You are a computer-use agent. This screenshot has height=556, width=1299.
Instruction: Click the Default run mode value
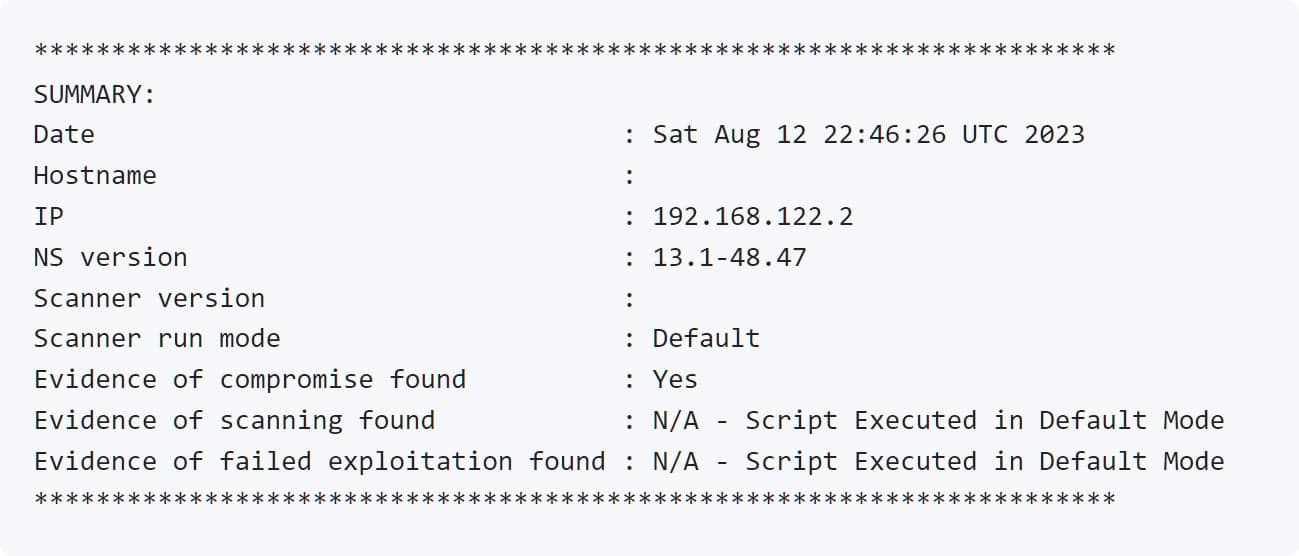tap(706, 339)
